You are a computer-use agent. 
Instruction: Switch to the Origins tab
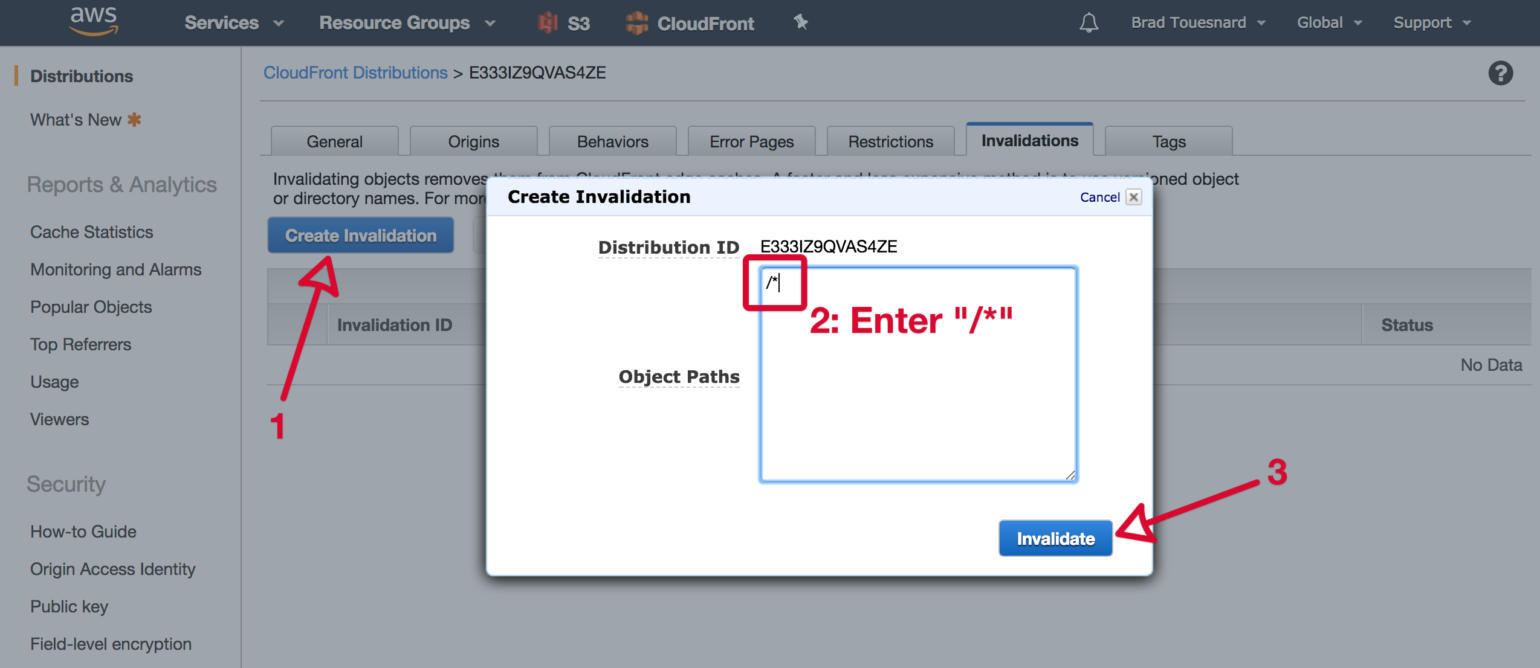coord(474,141)
